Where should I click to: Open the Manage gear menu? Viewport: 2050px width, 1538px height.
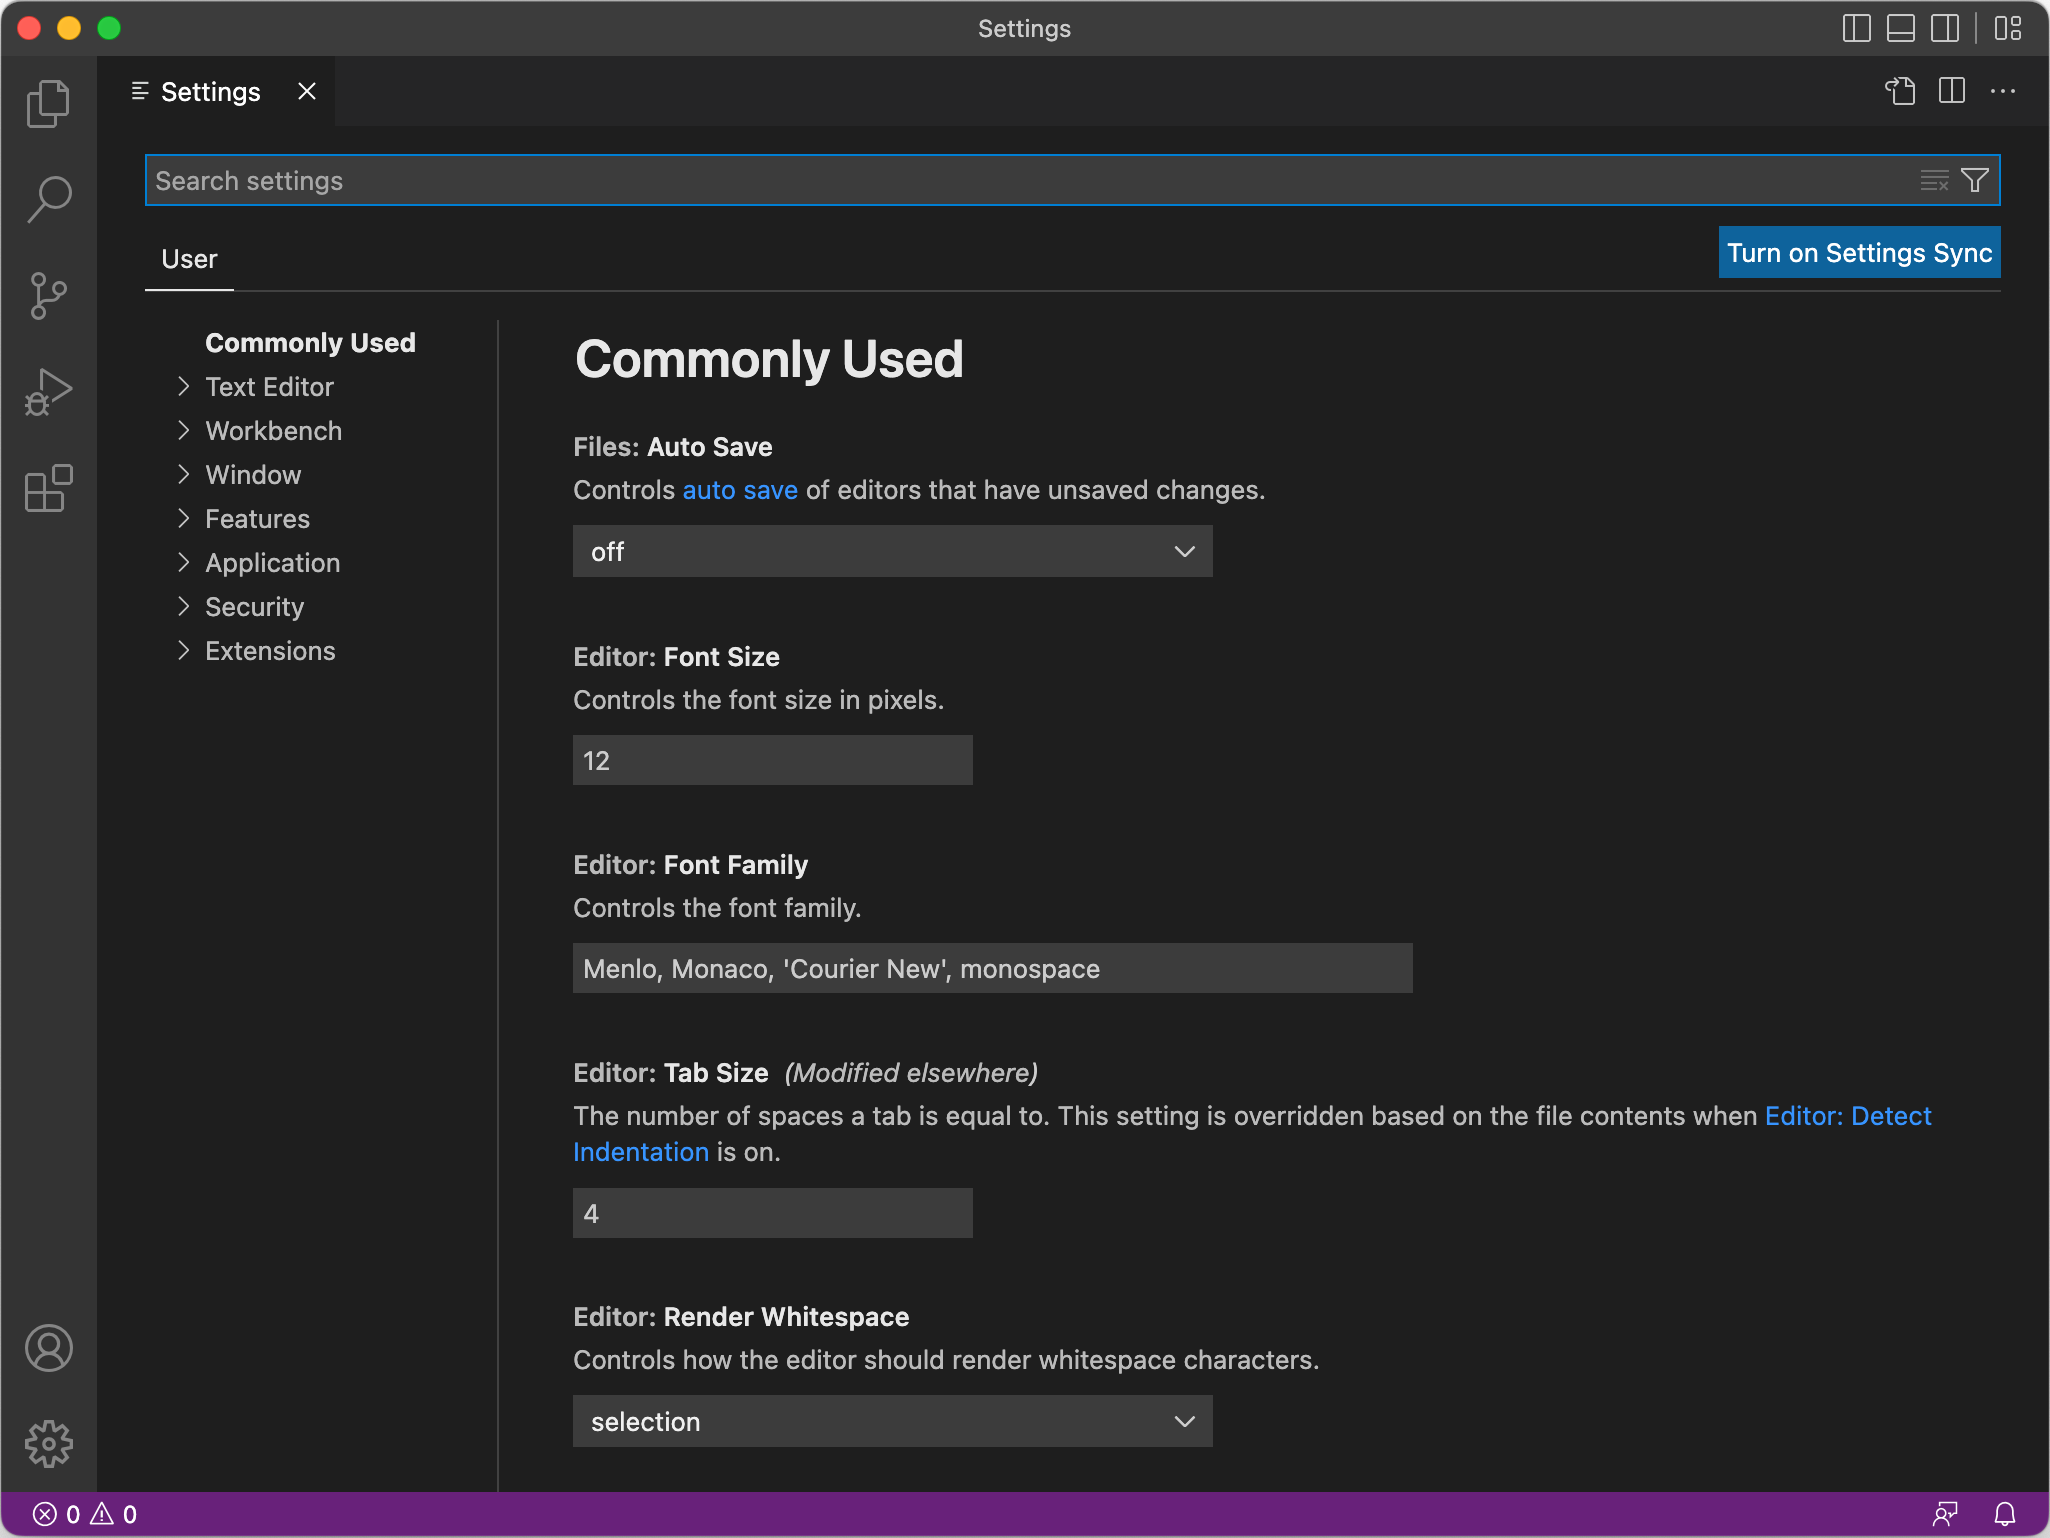[x=48, y=1444]
